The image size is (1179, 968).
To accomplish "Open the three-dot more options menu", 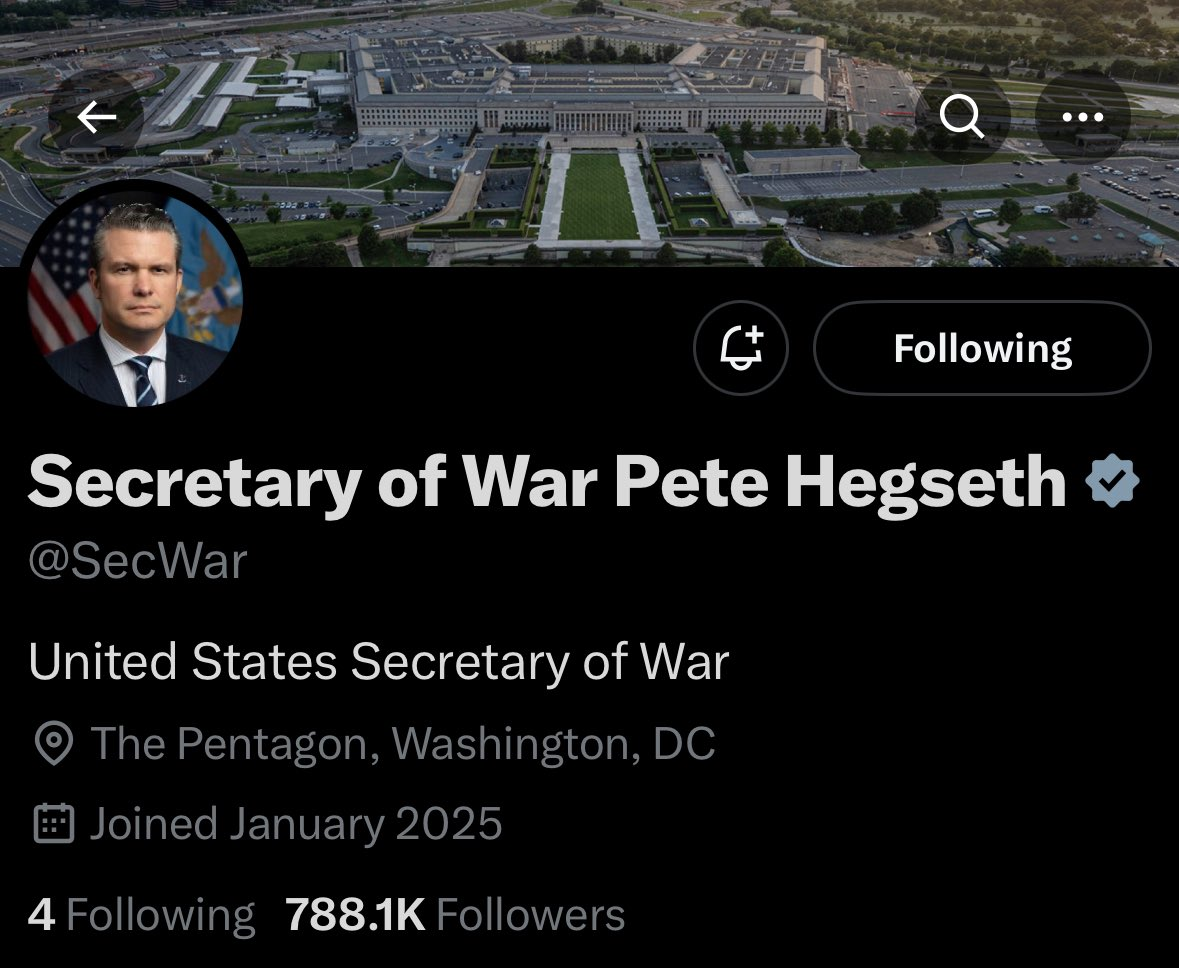I will pos(1082,118).
